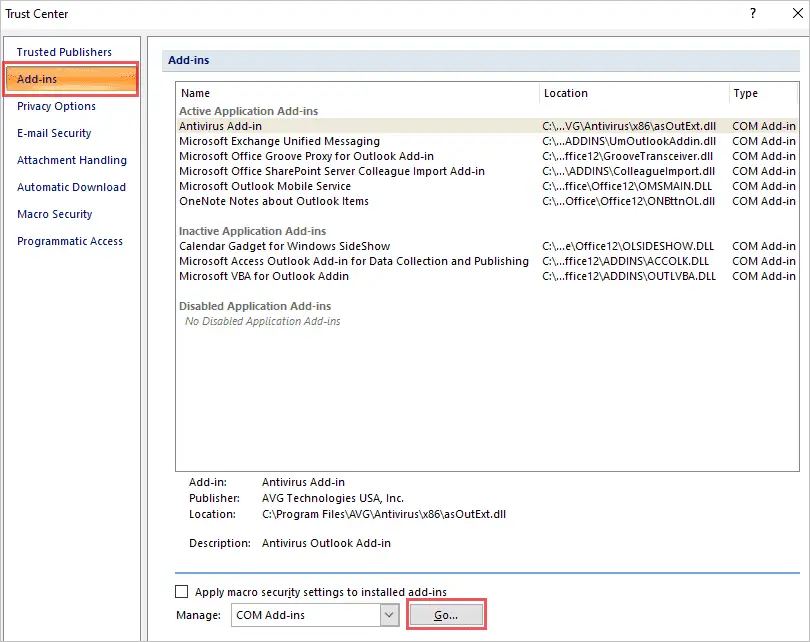Click the help question mark icon
Screen dimensions: 810x642
tap(753, 13)
